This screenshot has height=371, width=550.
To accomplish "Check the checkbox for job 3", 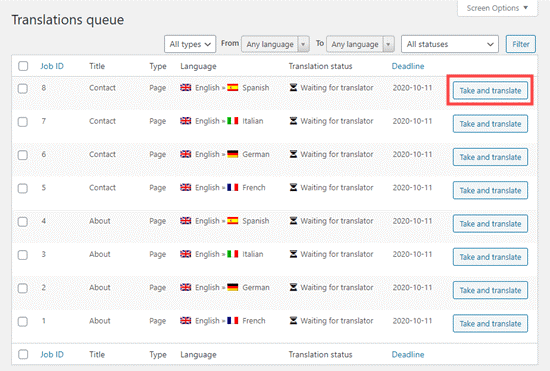I will pyautogui.click(x=23, y=255).
